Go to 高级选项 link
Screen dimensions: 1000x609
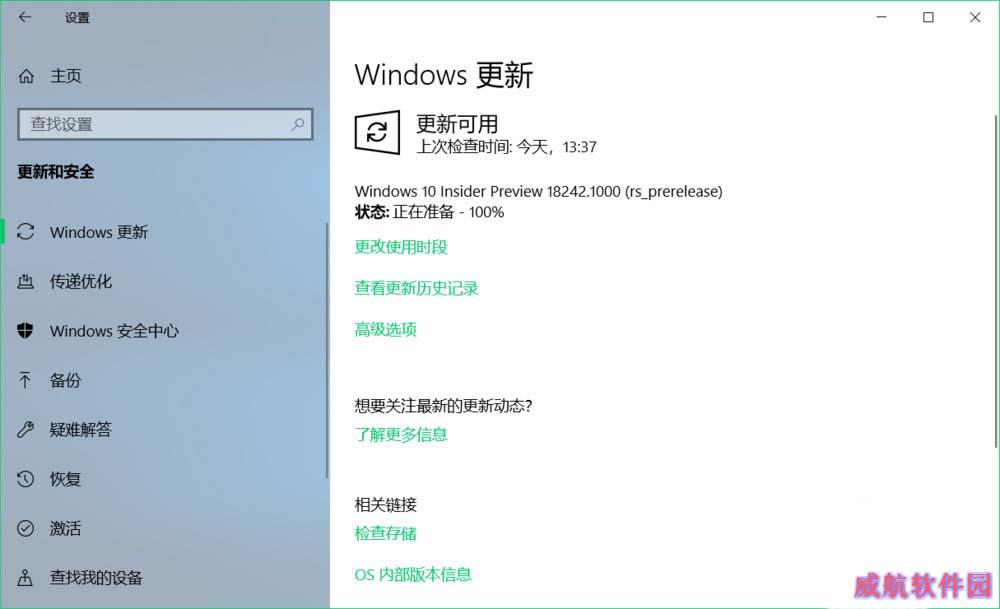pos(386,330)
